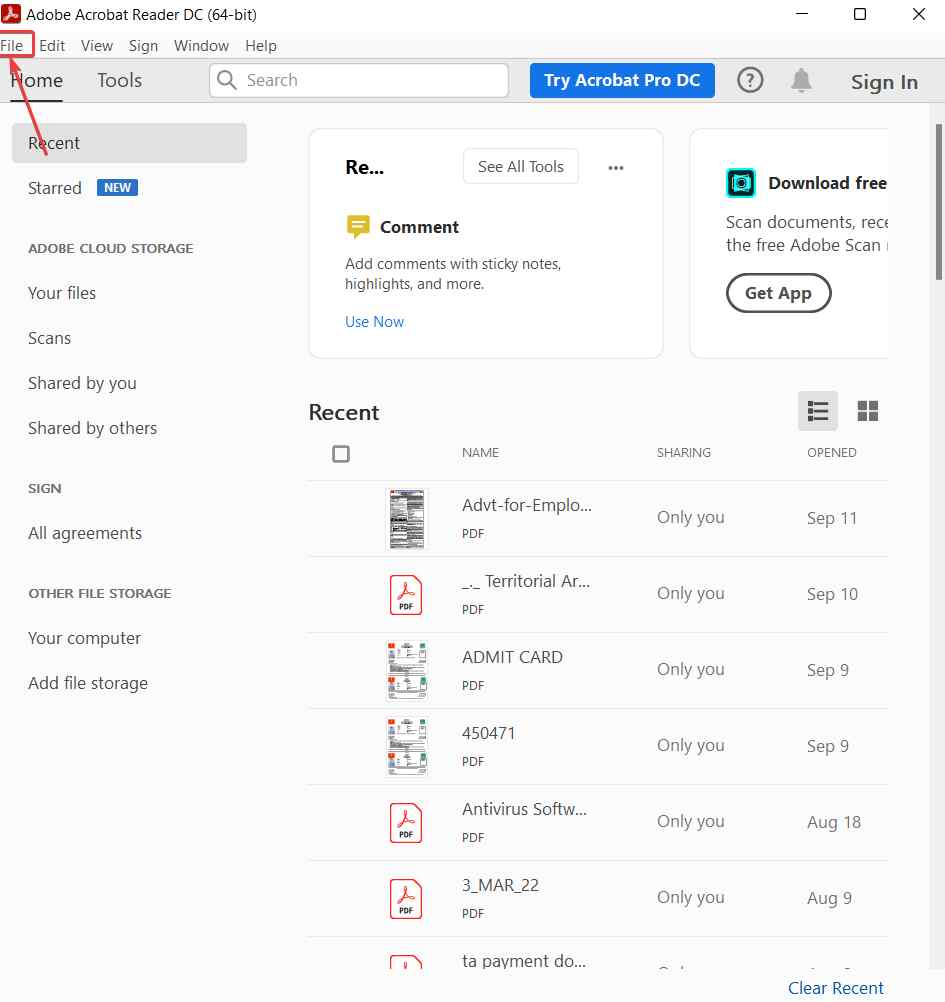Click the SHARING column header
This screenshot has height=1002, width=945.
click(684, 452)
